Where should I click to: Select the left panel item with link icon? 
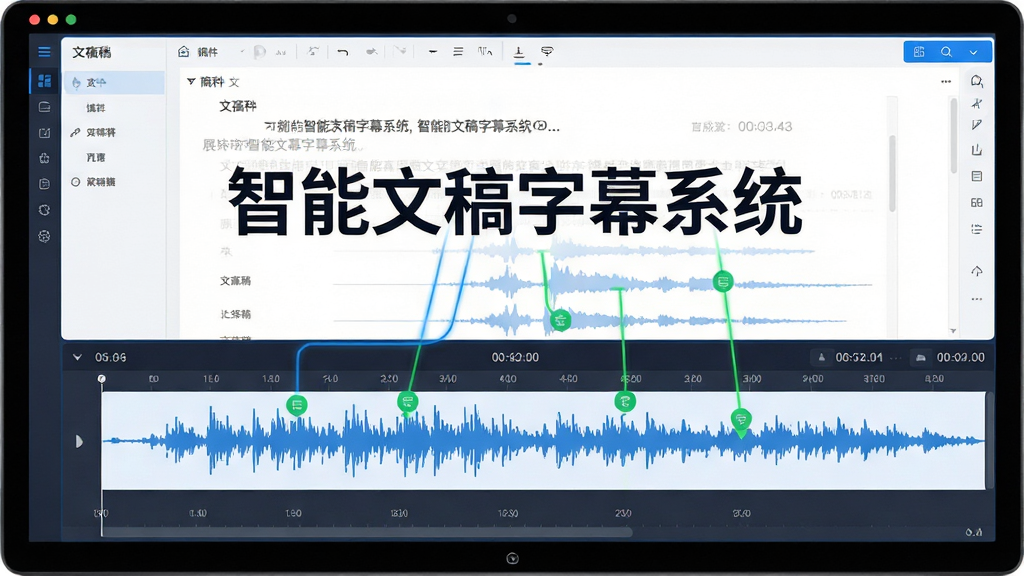(114, 133)
